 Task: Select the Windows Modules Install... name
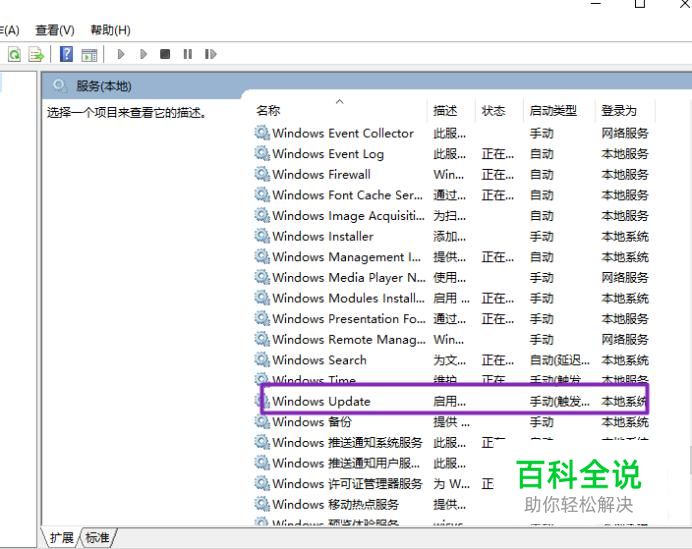pos(348,298)
